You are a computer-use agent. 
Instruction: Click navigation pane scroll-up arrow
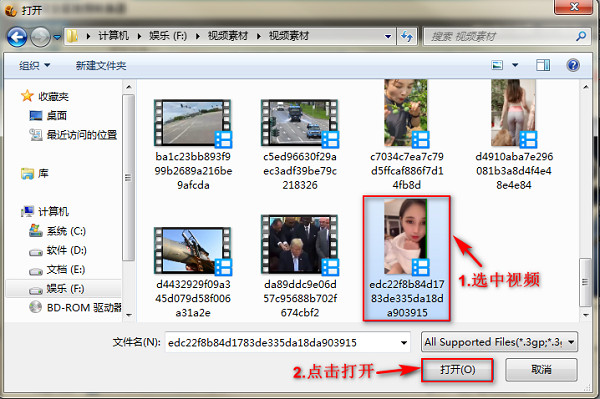pos(129,87)
